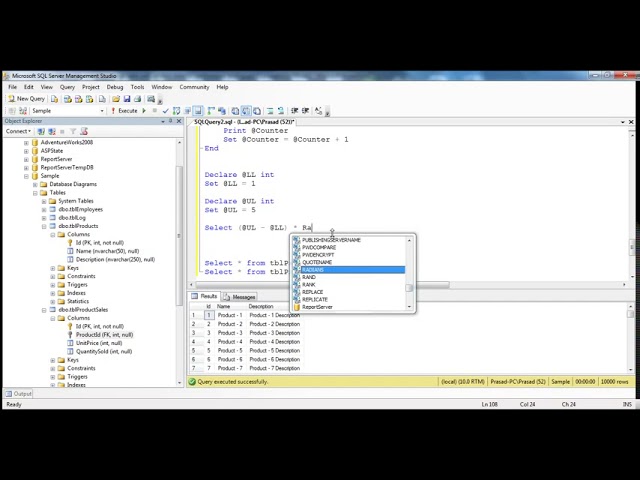Select Results to Grid mode
Viewport: 640px width, 480px height.
(246, 111)
